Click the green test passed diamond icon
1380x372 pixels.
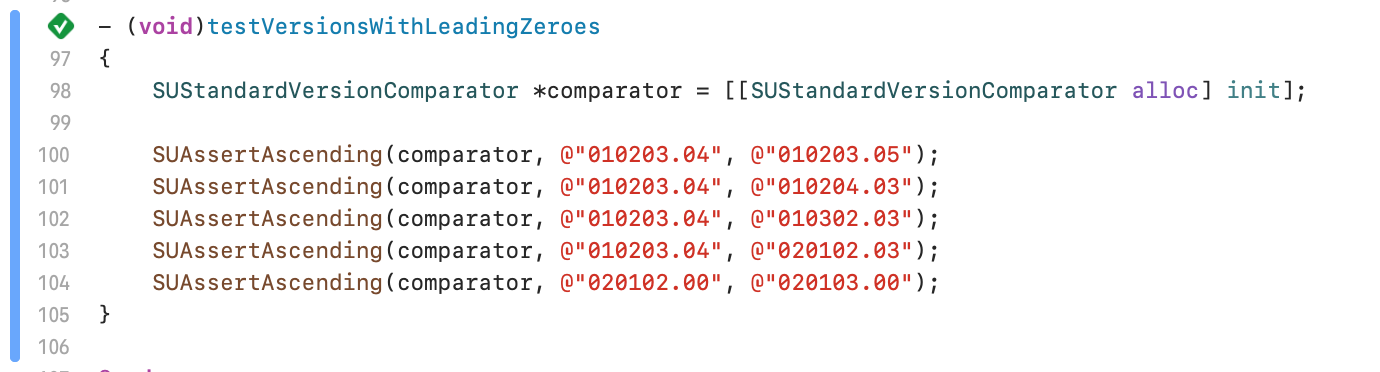[x=60, y=26]
